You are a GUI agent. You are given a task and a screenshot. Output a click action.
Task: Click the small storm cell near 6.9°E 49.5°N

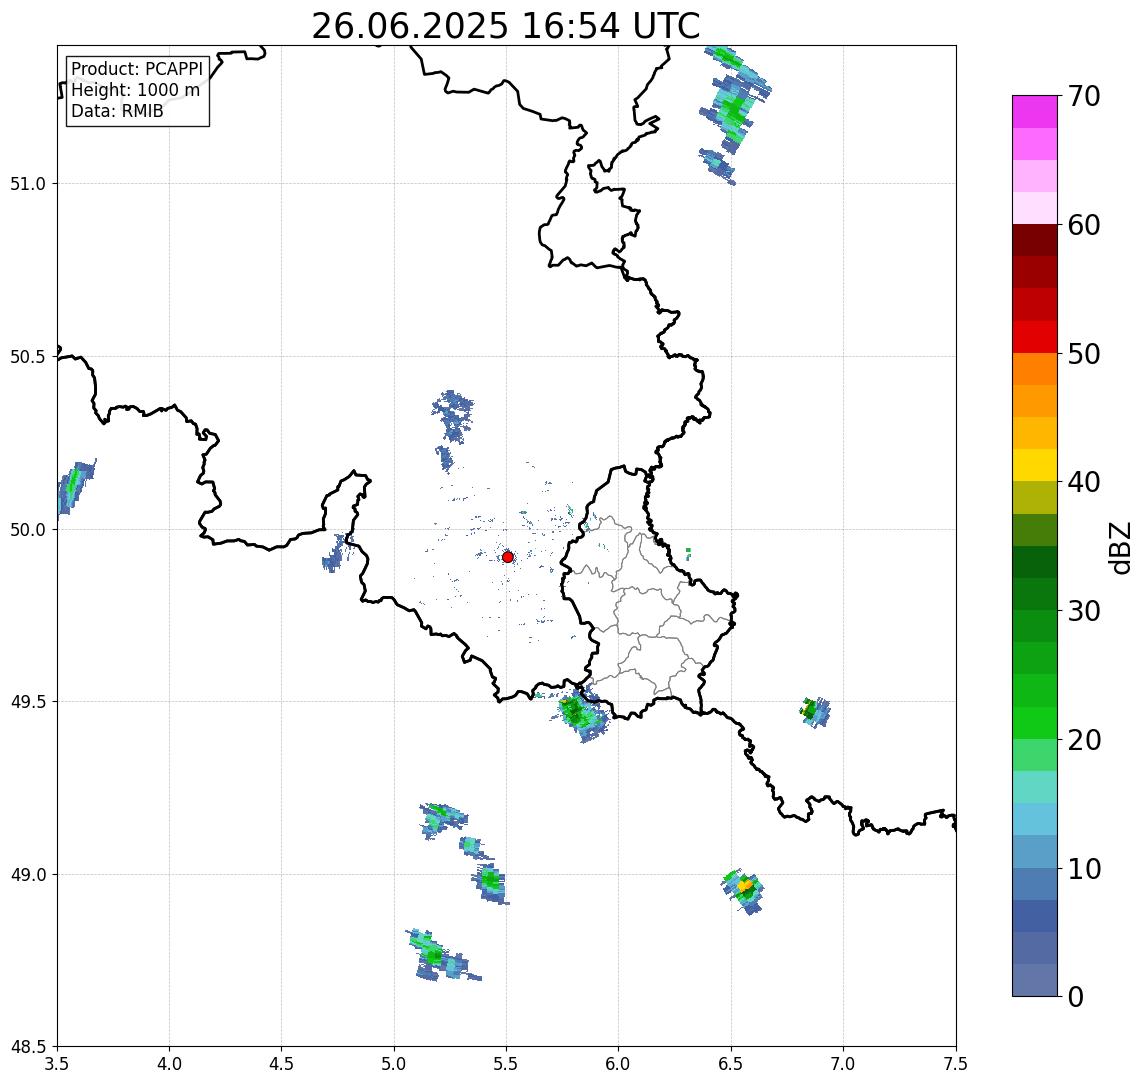point(815,711)
